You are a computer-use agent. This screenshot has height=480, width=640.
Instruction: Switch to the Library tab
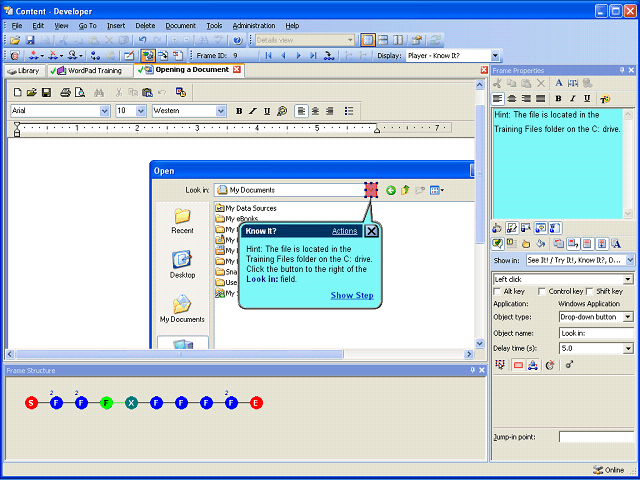click(x=24, y=71)
